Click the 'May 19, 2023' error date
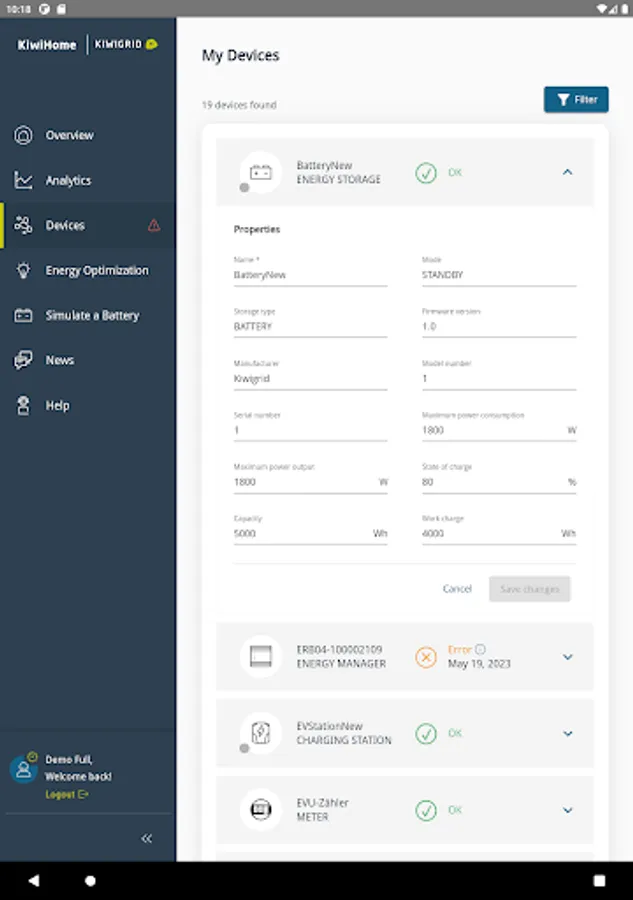 point(479,664)
